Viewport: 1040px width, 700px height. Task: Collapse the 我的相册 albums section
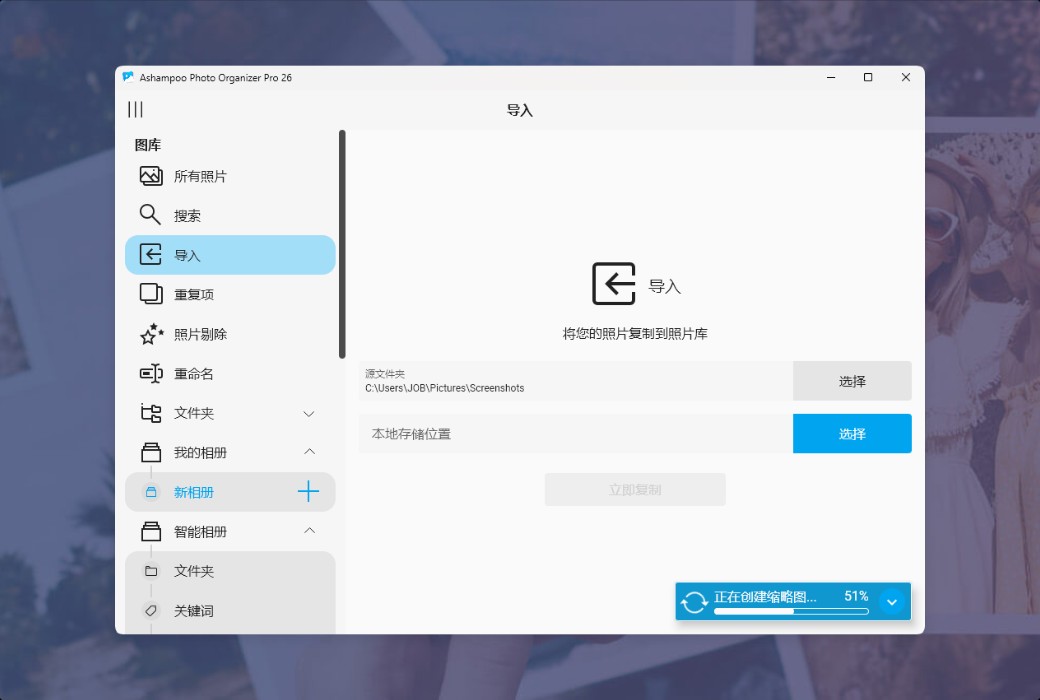pyautogui.click(x=308, y=452)
